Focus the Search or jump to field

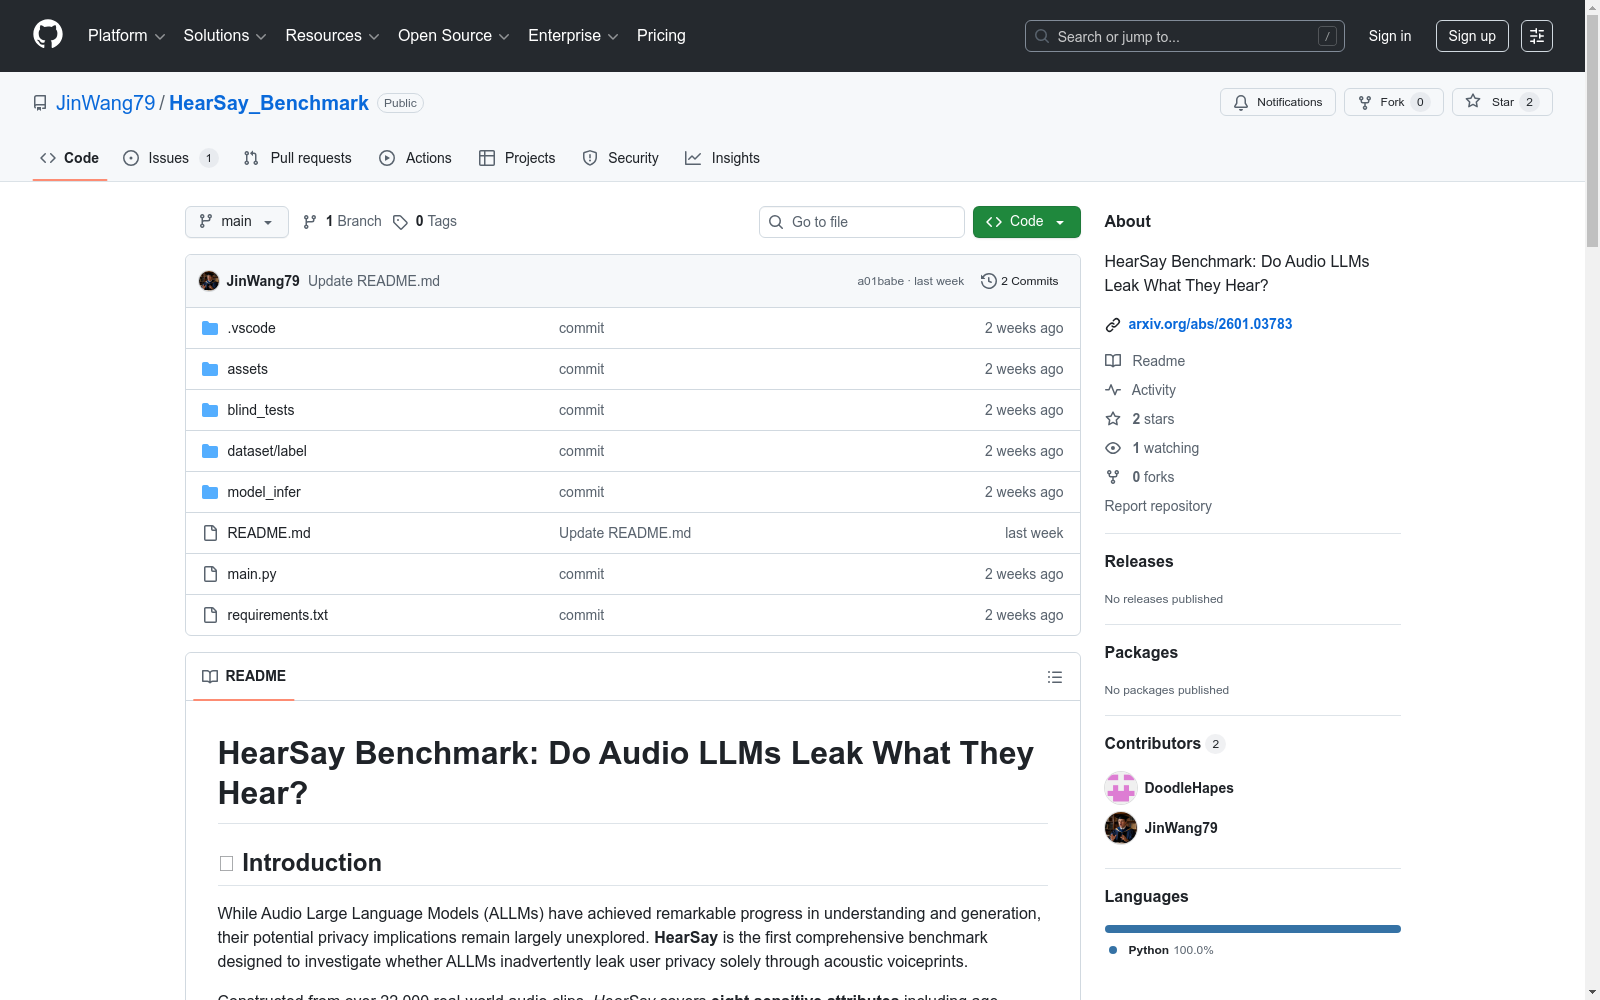click(1185, 36)
